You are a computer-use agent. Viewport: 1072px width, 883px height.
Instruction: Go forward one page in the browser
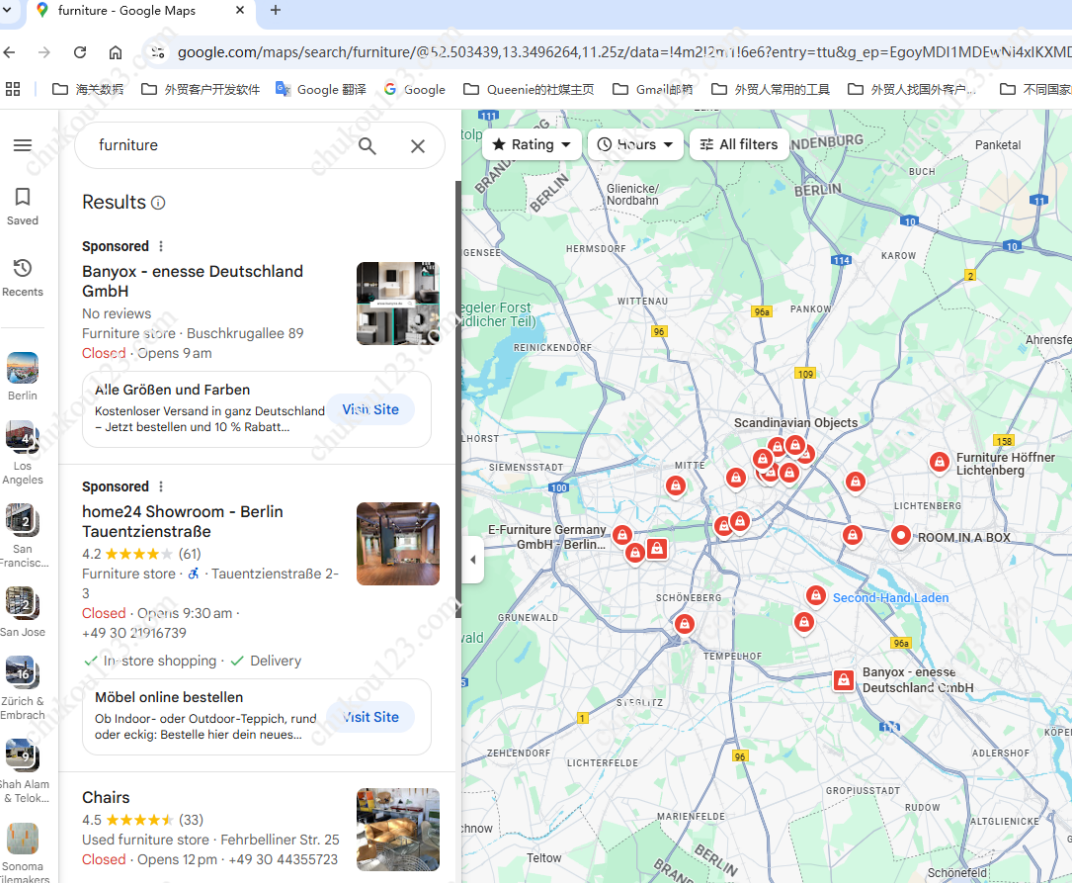click(x=44, y=53)
